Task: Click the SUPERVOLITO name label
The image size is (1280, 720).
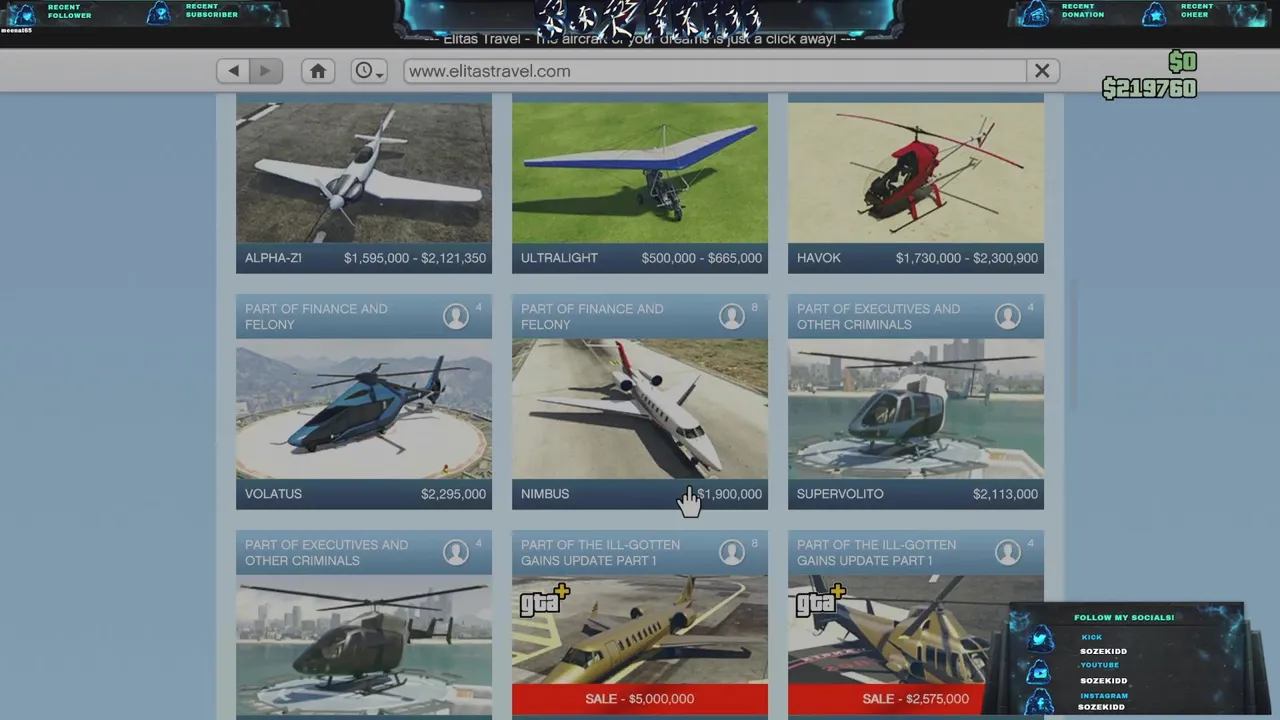Action: pos(840,494)
